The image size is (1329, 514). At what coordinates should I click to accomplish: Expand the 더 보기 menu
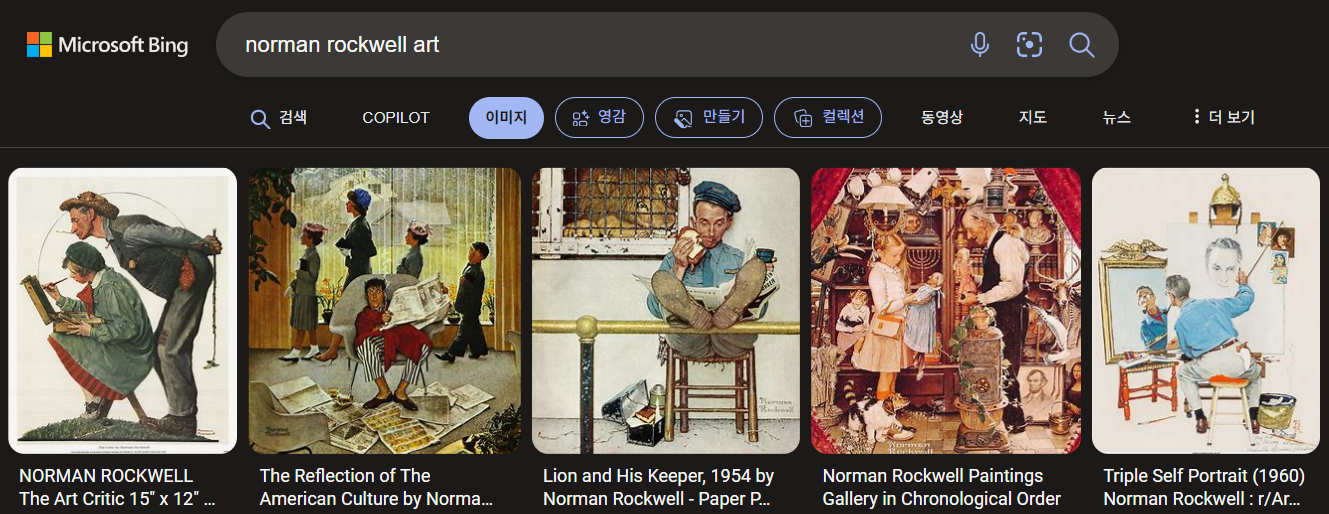coord(1223,118)
